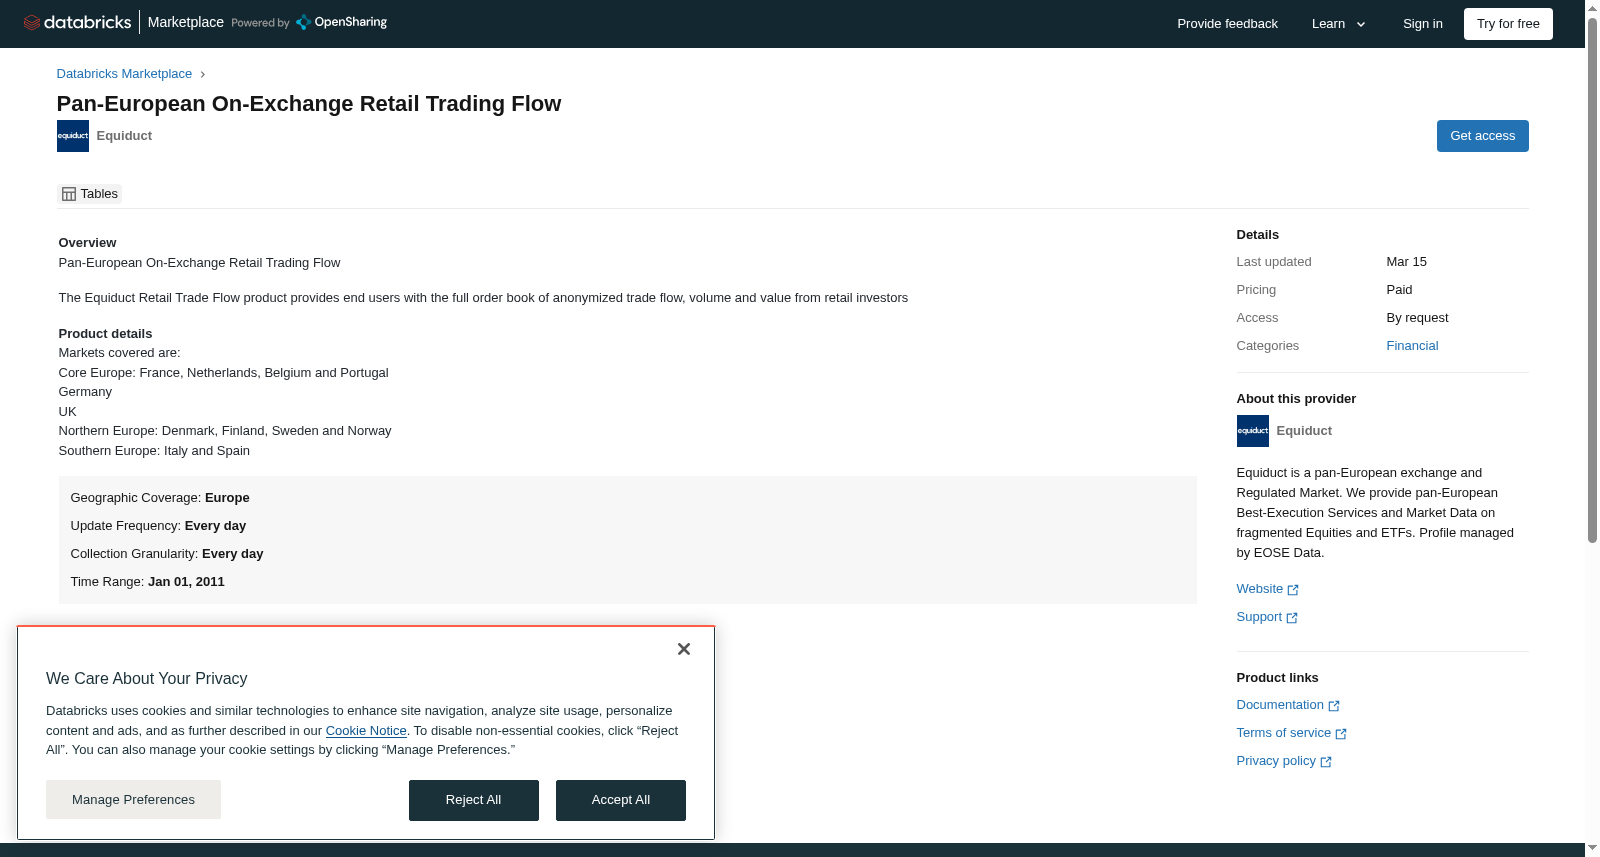Click 'Time Range: Jan 01, 2011' text
Viewport: 1600px width, 857px height.
click(x=148, y=582)
